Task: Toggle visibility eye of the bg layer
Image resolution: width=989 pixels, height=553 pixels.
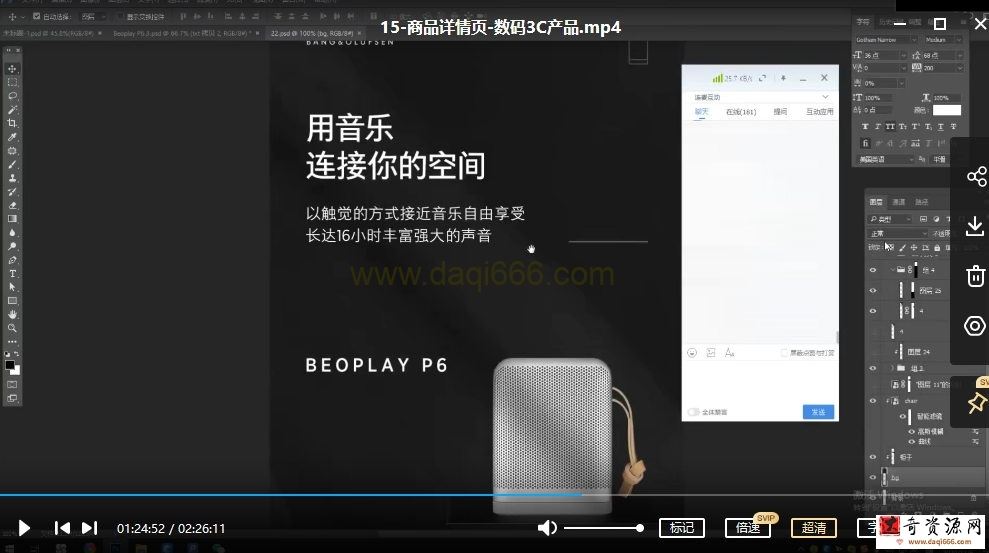Action: (873, 477)
